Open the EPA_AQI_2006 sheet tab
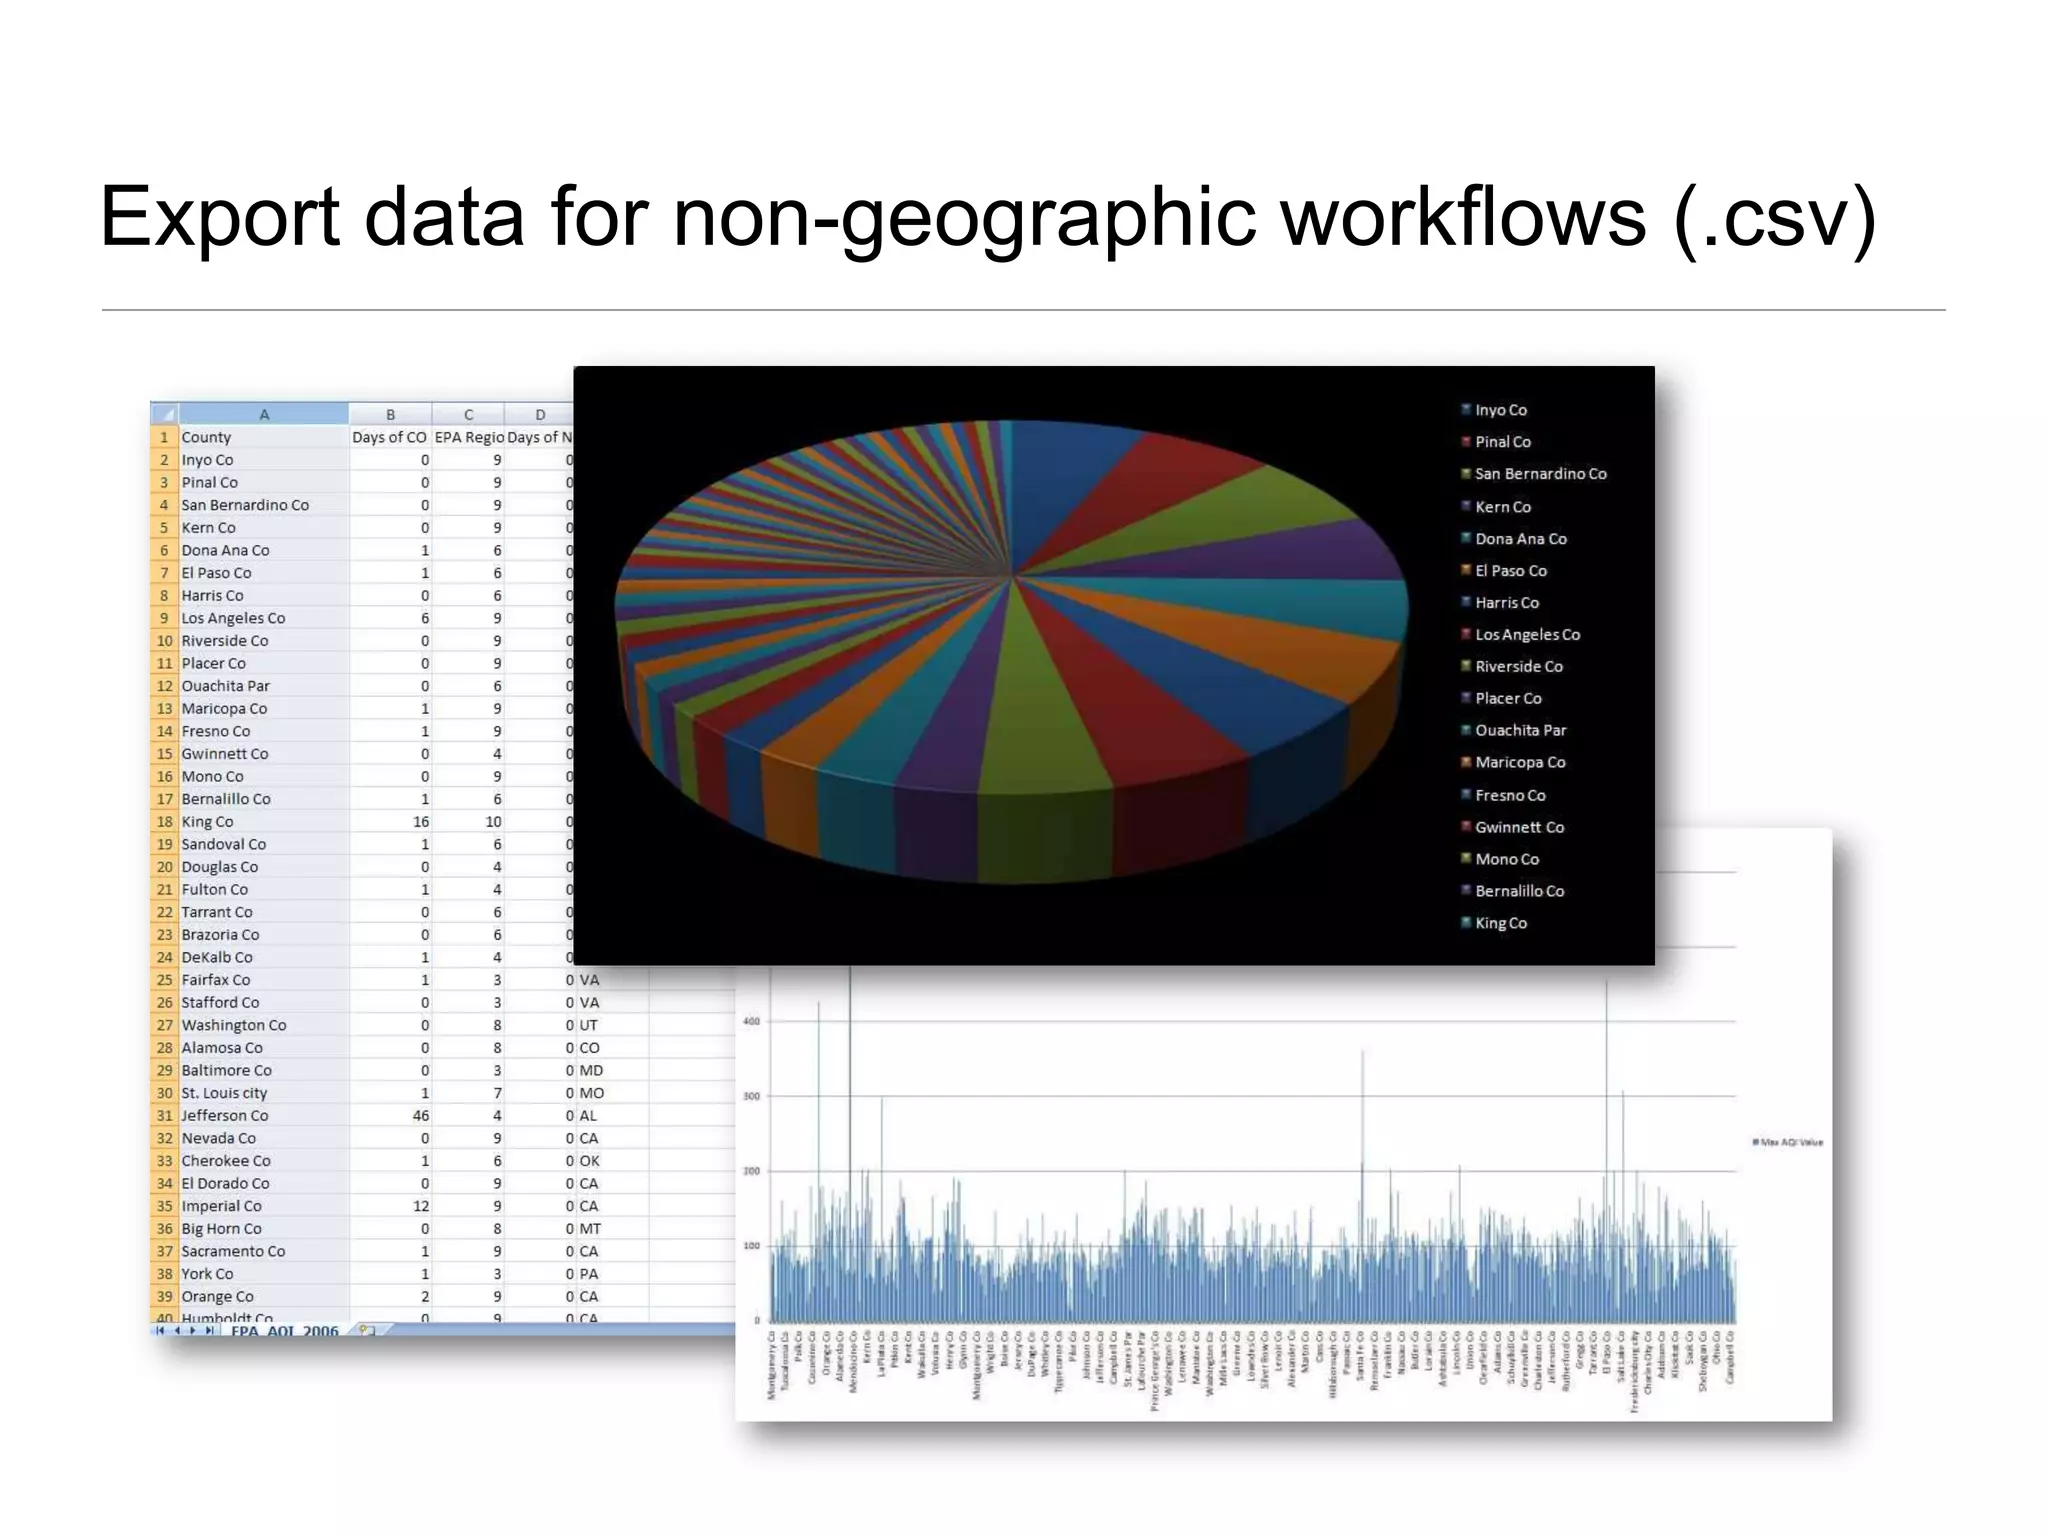Image resolution: width=2048 pixels, height=1536 pixels. (284, 1331)
